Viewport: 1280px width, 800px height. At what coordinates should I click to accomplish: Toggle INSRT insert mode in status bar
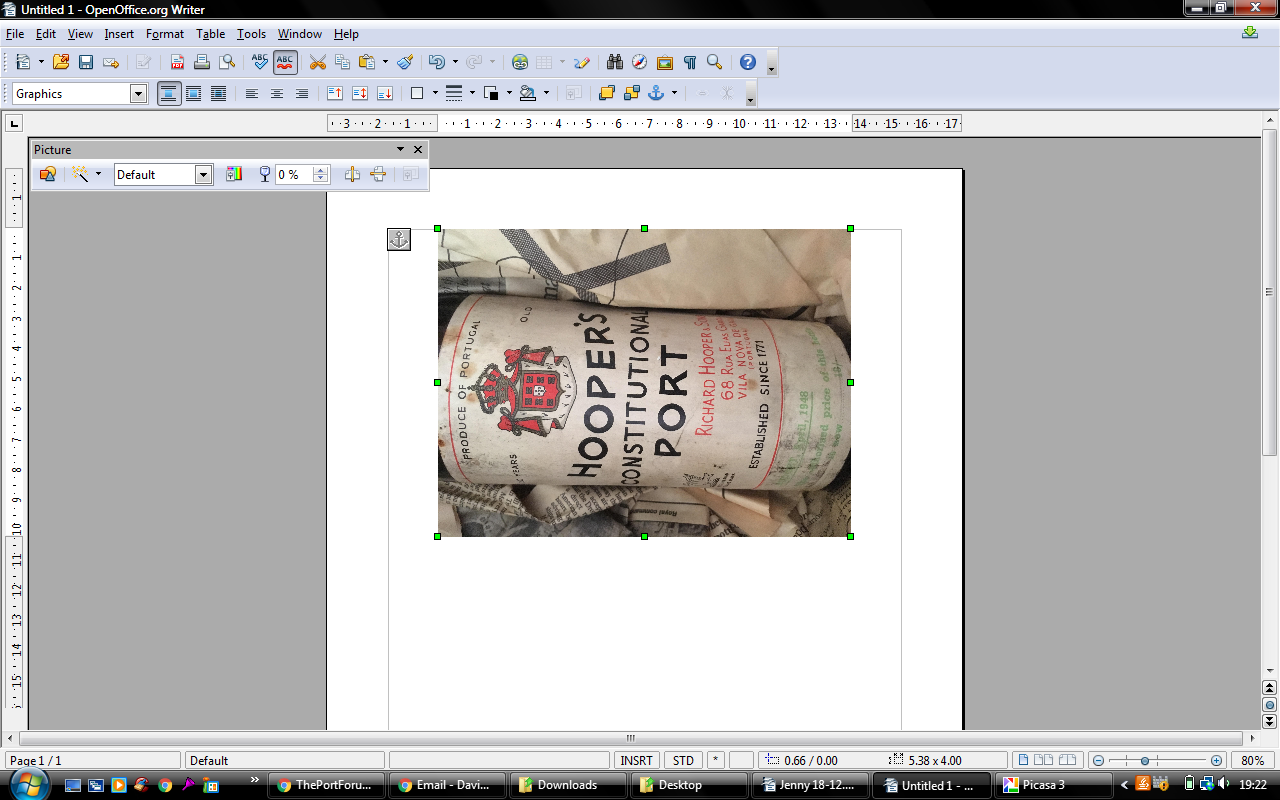[636, 760]
